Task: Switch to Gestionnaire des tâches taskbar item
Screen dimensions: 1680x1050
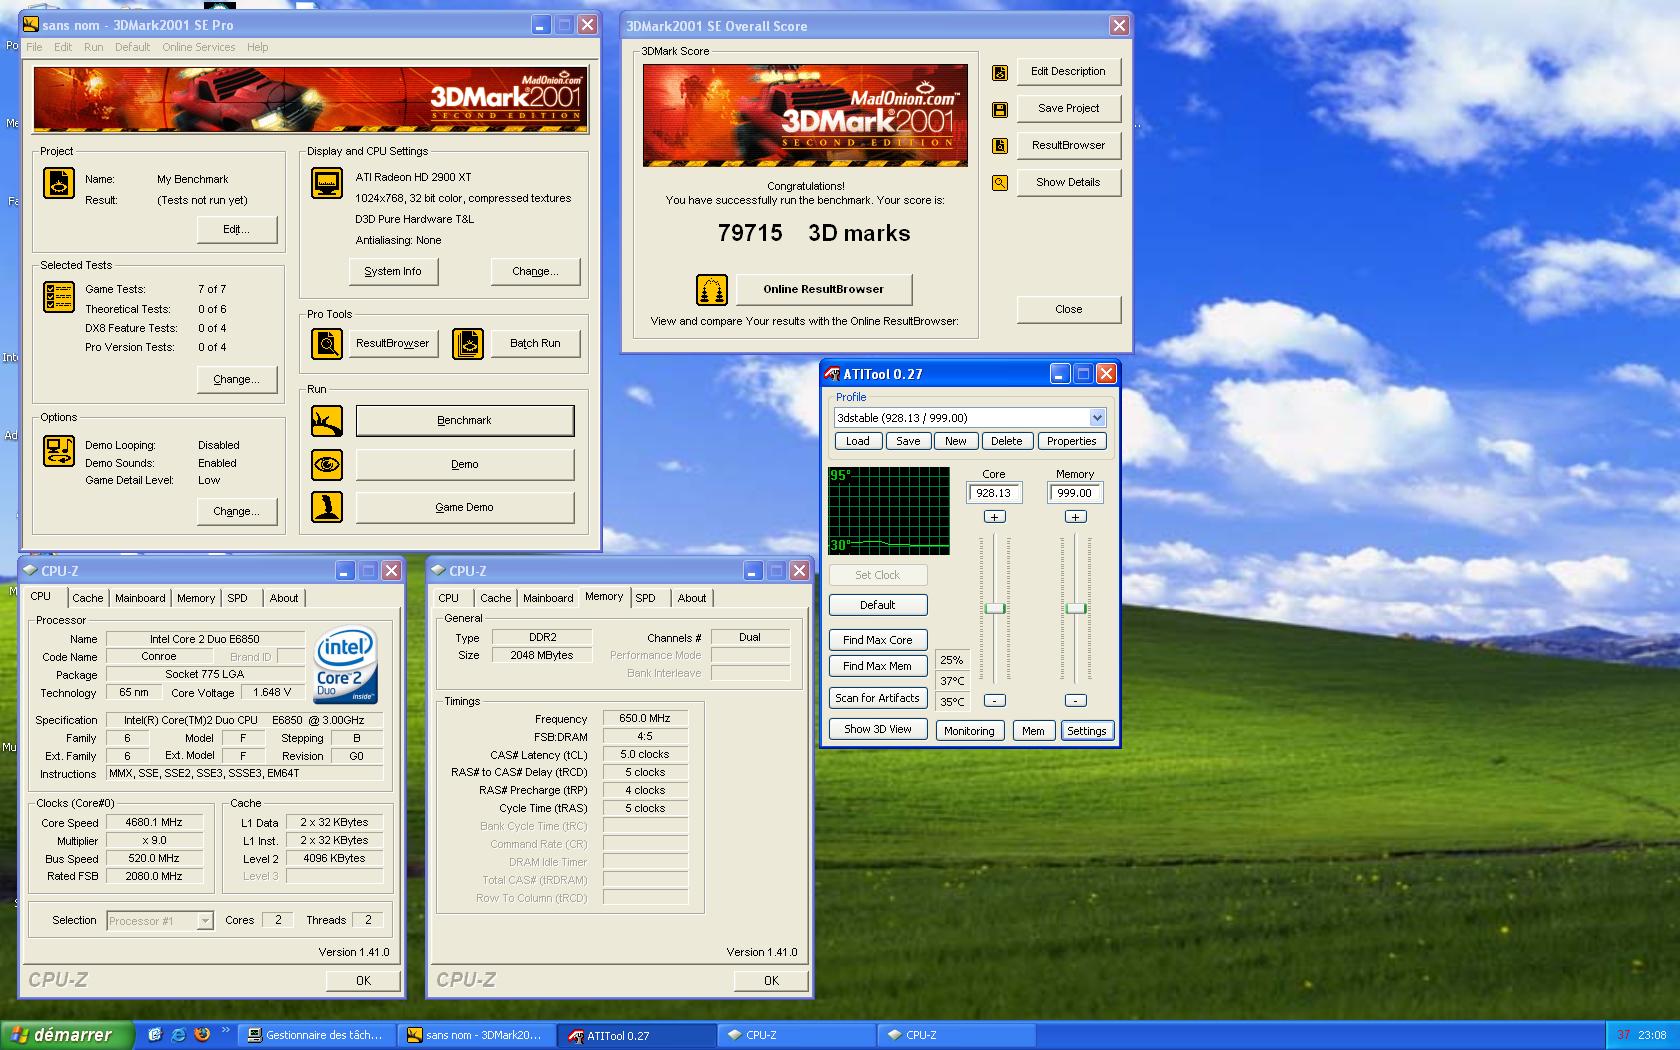Action: [x=318, y=1035]
